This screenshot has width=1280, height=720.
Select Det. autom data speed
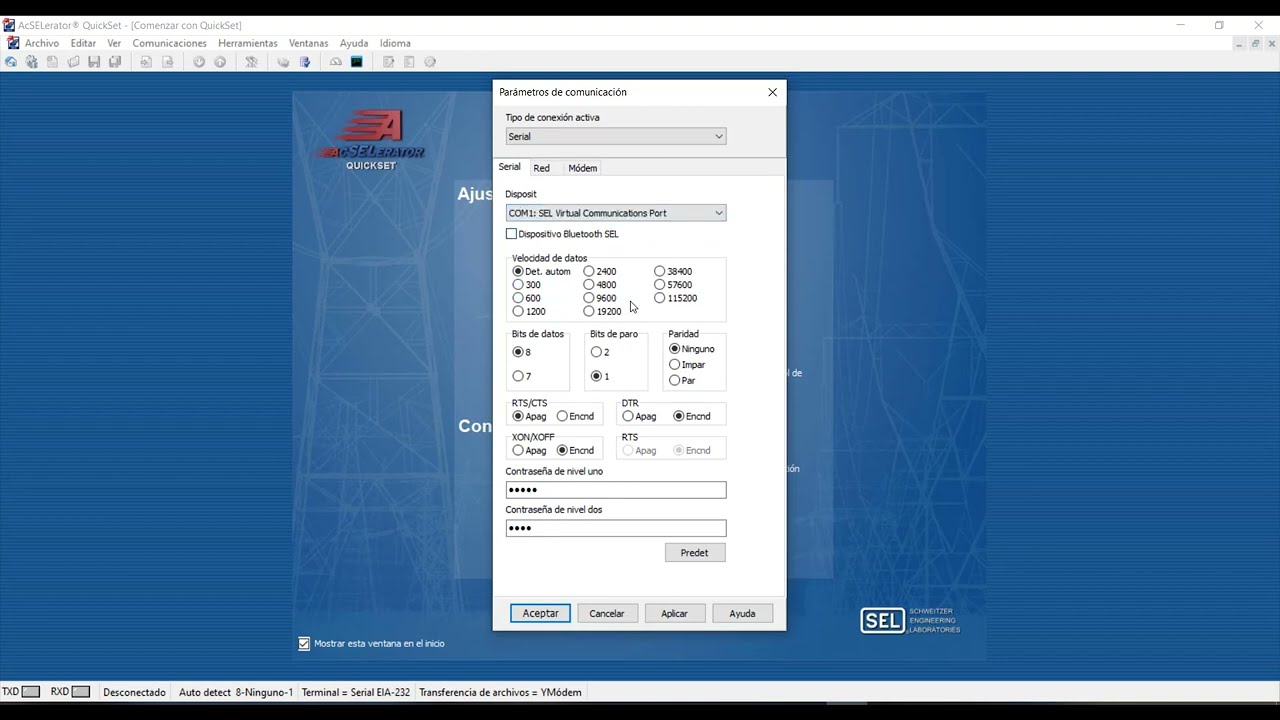point(518,271)
